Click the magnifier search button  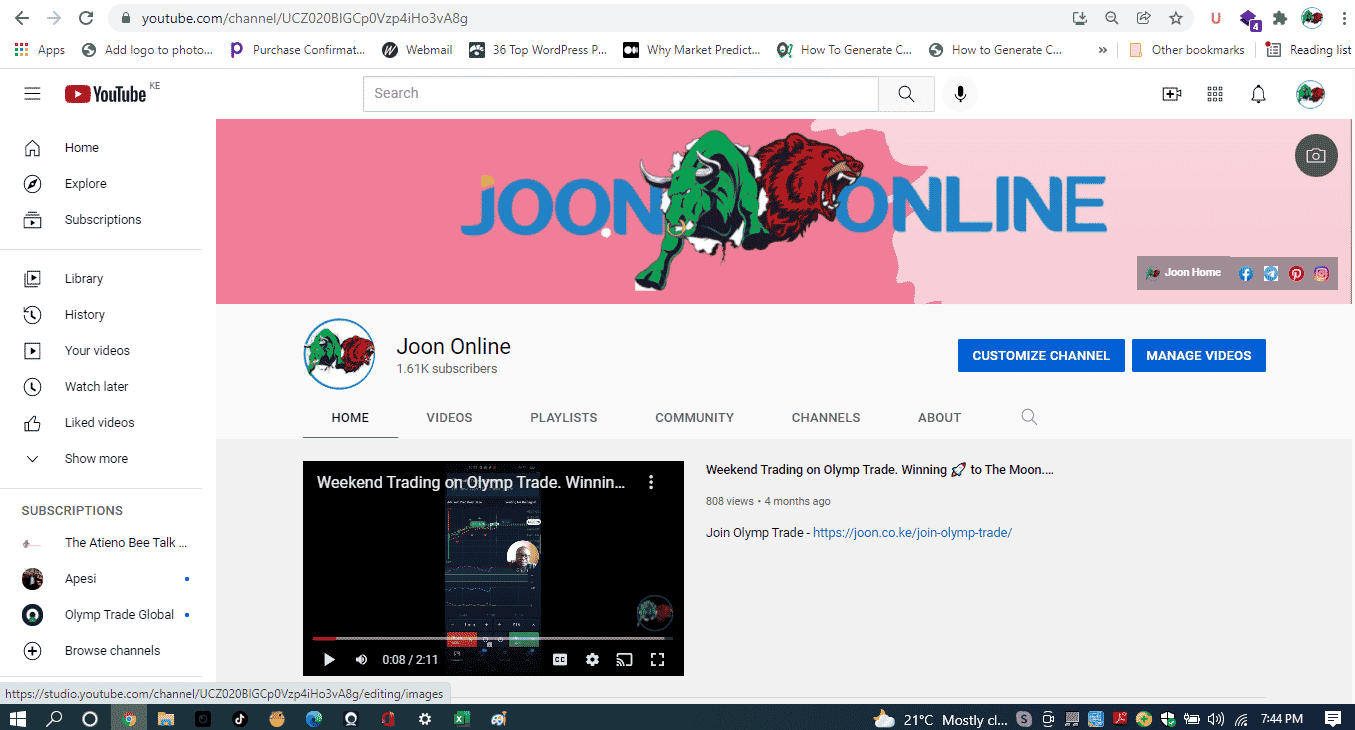[906, 93]
